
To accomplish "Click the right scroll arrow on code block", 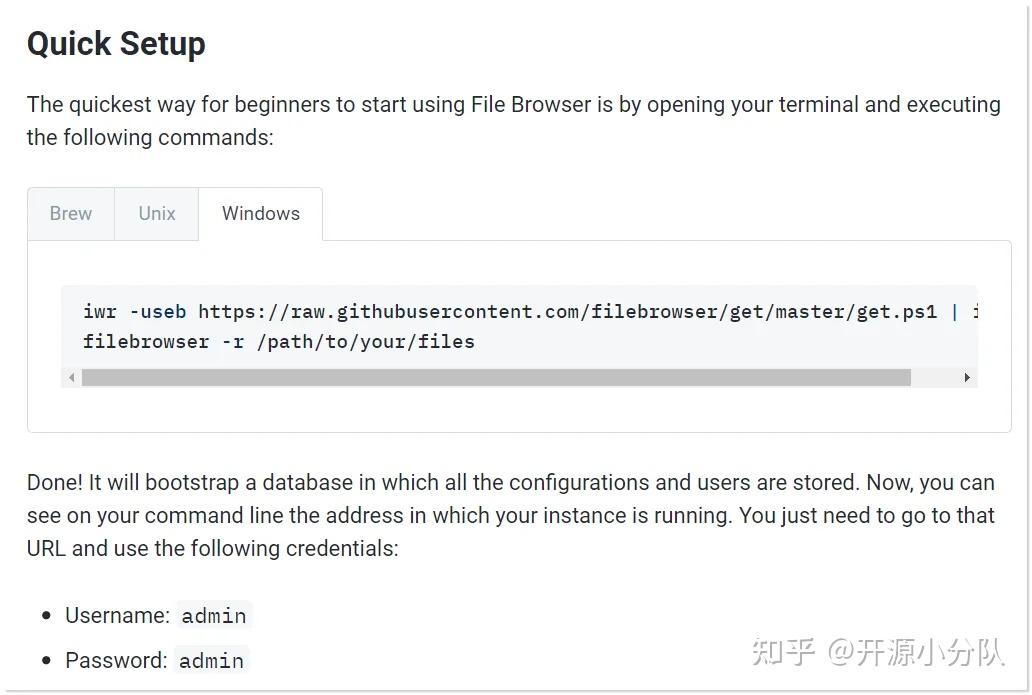I will [966, 377].
